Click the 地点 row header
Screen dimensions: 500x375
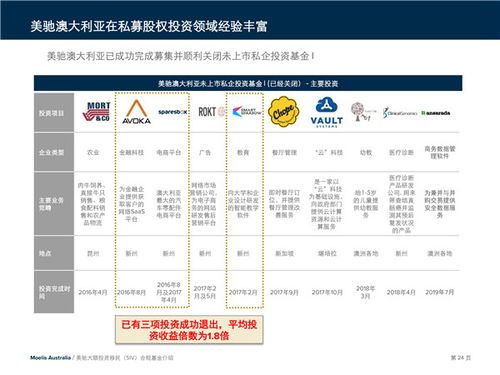tap(54, 253)
